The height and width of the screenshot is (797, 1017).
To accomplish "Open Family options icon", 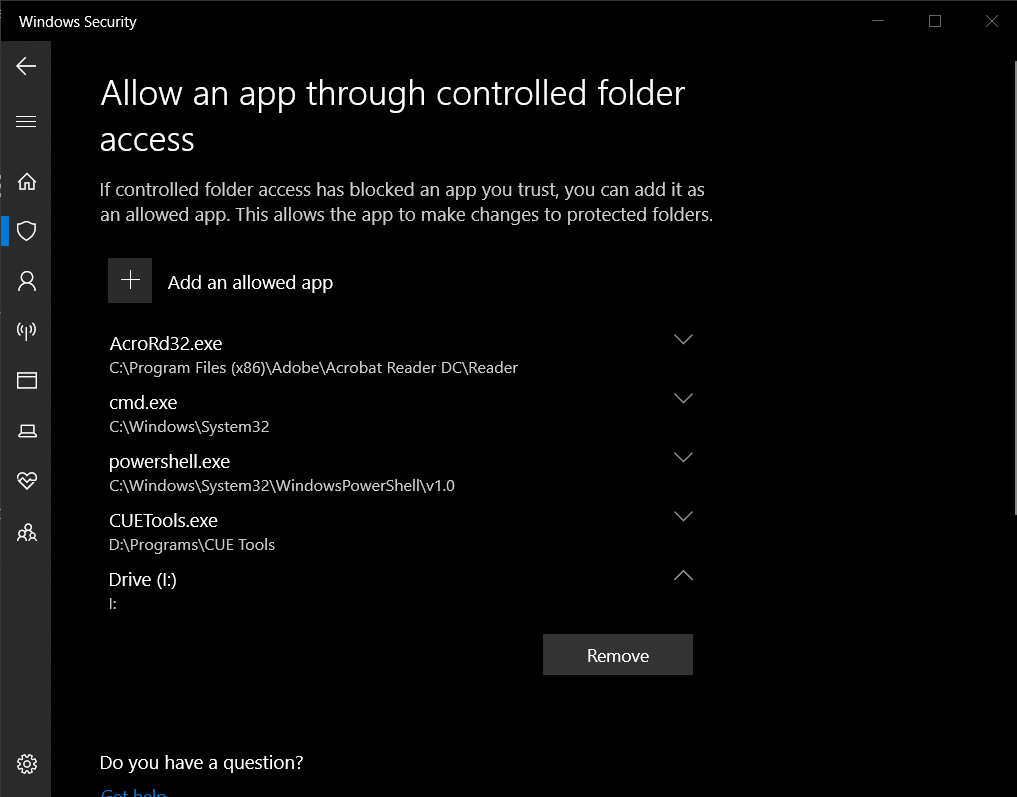I will 27,532.
